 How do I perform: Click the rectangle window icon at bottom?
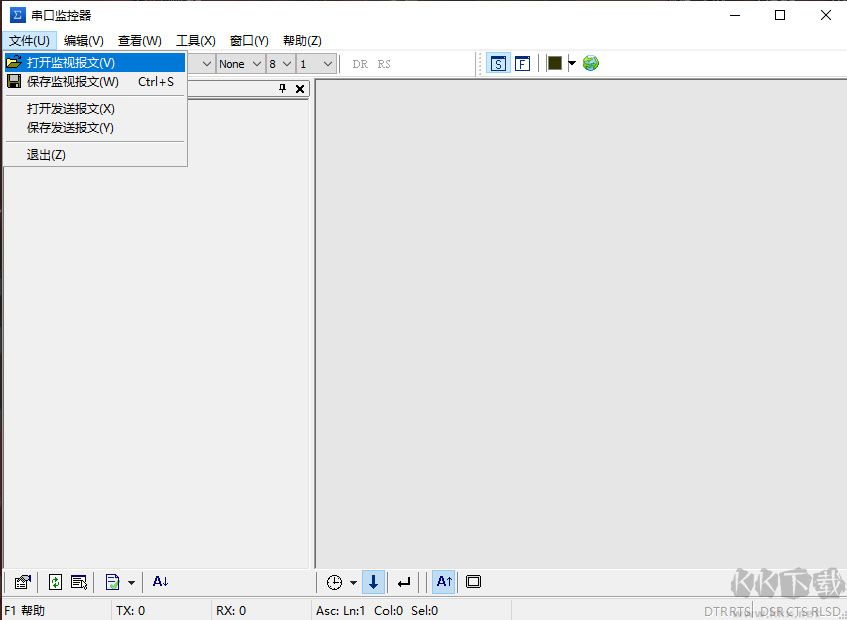(x=474, y=582)
